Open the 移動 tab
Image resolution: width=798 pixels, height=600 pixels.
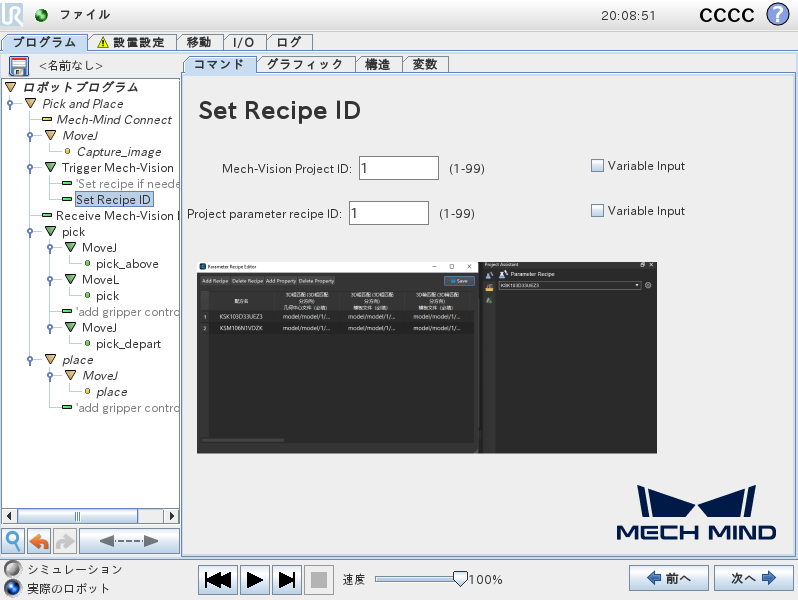[x=199, y=42]
